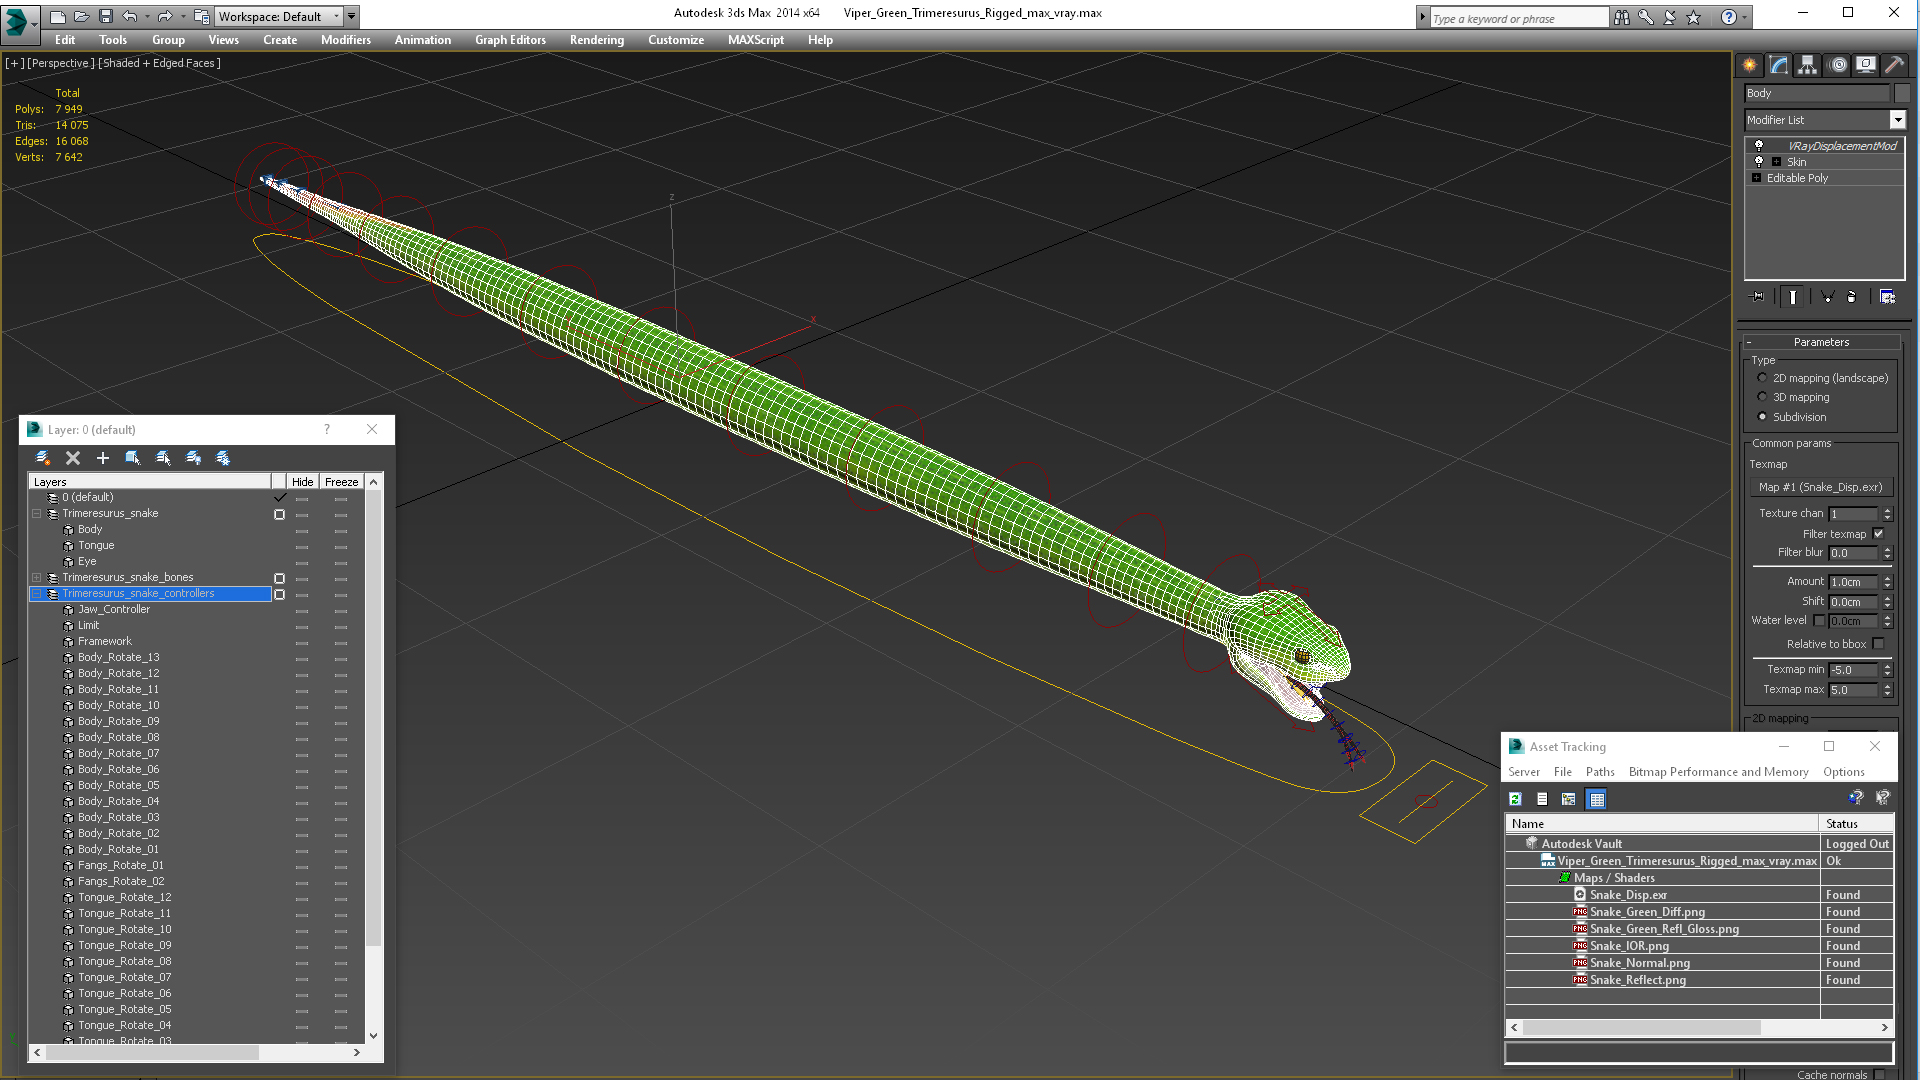Click Refresh icon in Asset Tracking toolbar

point(1515,799)
